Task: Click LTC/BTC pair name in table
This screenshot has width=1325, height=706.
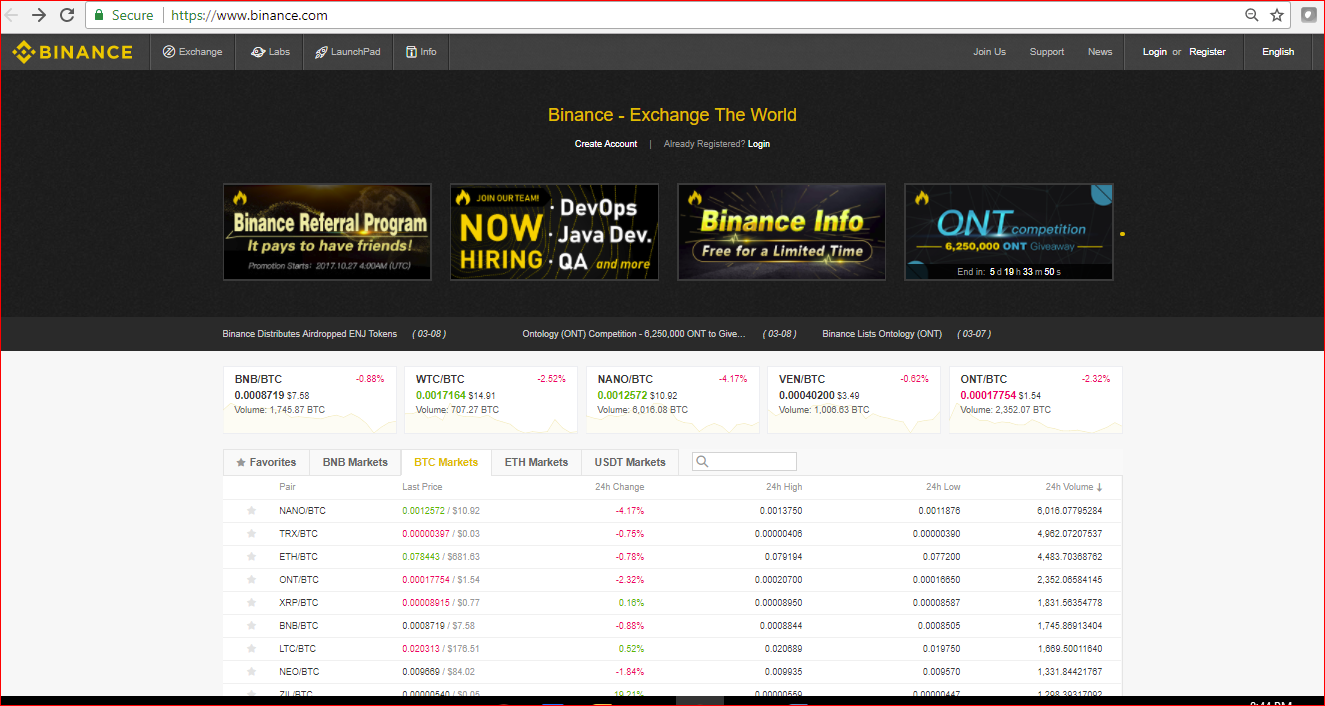Action: [297, 649]
